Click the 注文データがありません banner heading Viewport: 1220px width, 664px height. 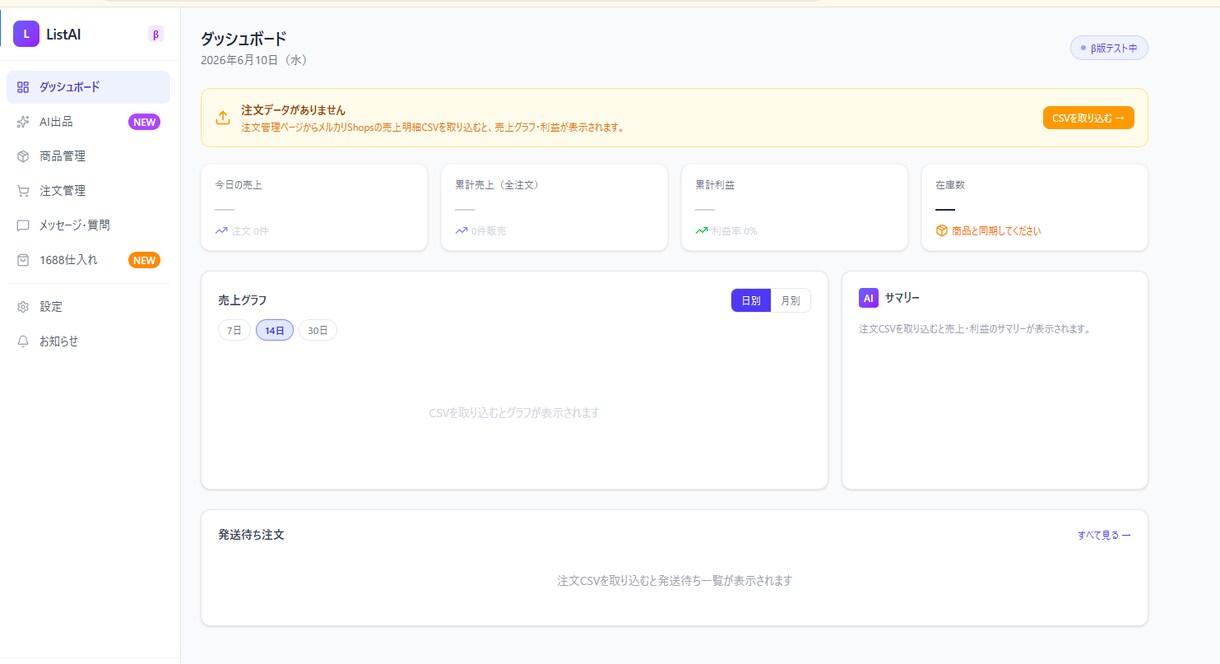(x=294, y=110)
